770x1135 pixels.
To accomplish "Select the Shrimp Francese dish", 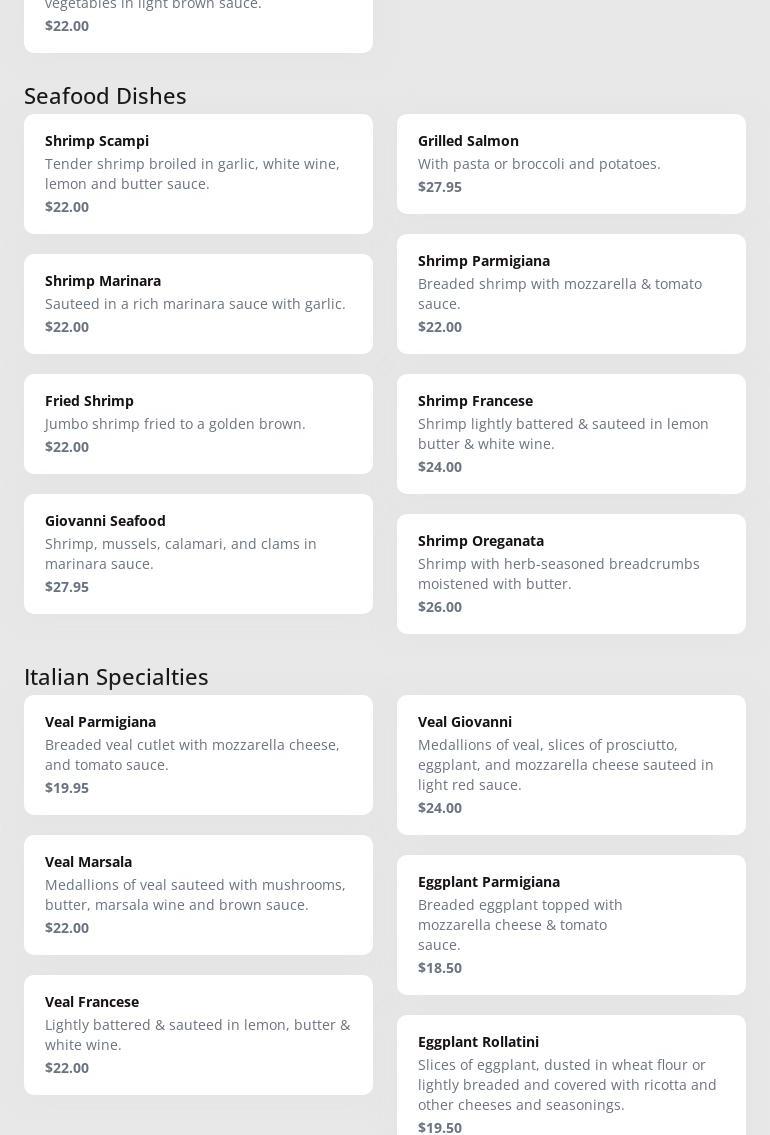I will [571, 433].
